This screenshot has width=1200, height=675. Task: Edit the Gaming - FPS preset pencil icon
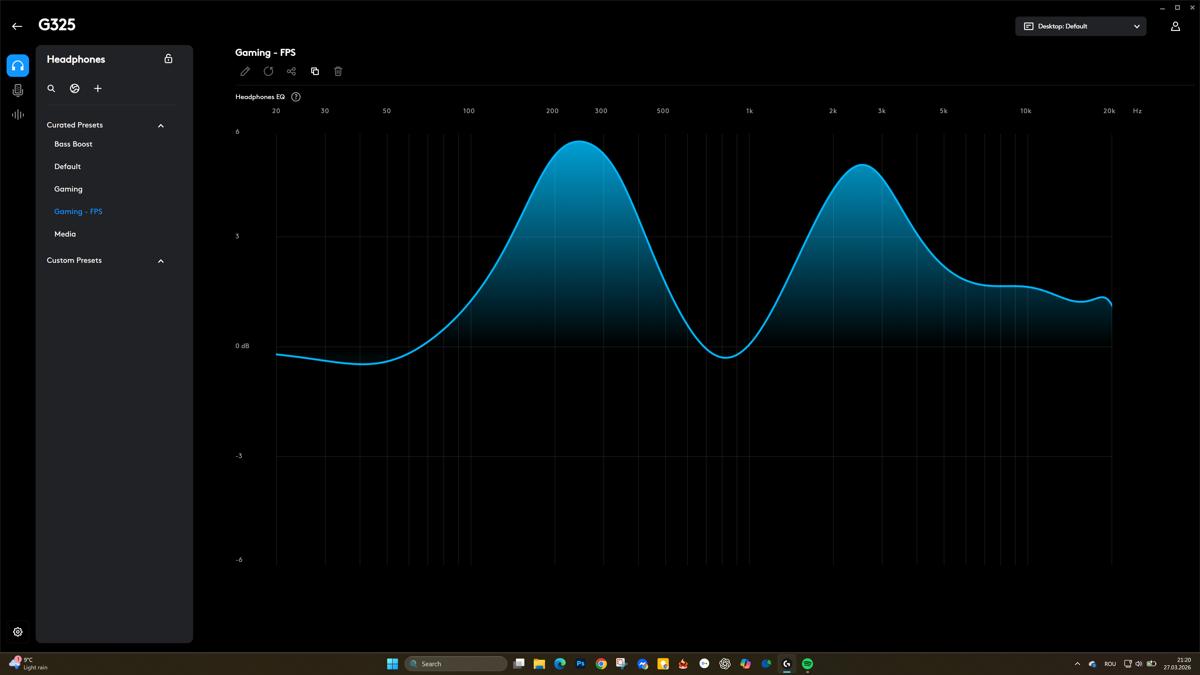[x=245, y=72]
